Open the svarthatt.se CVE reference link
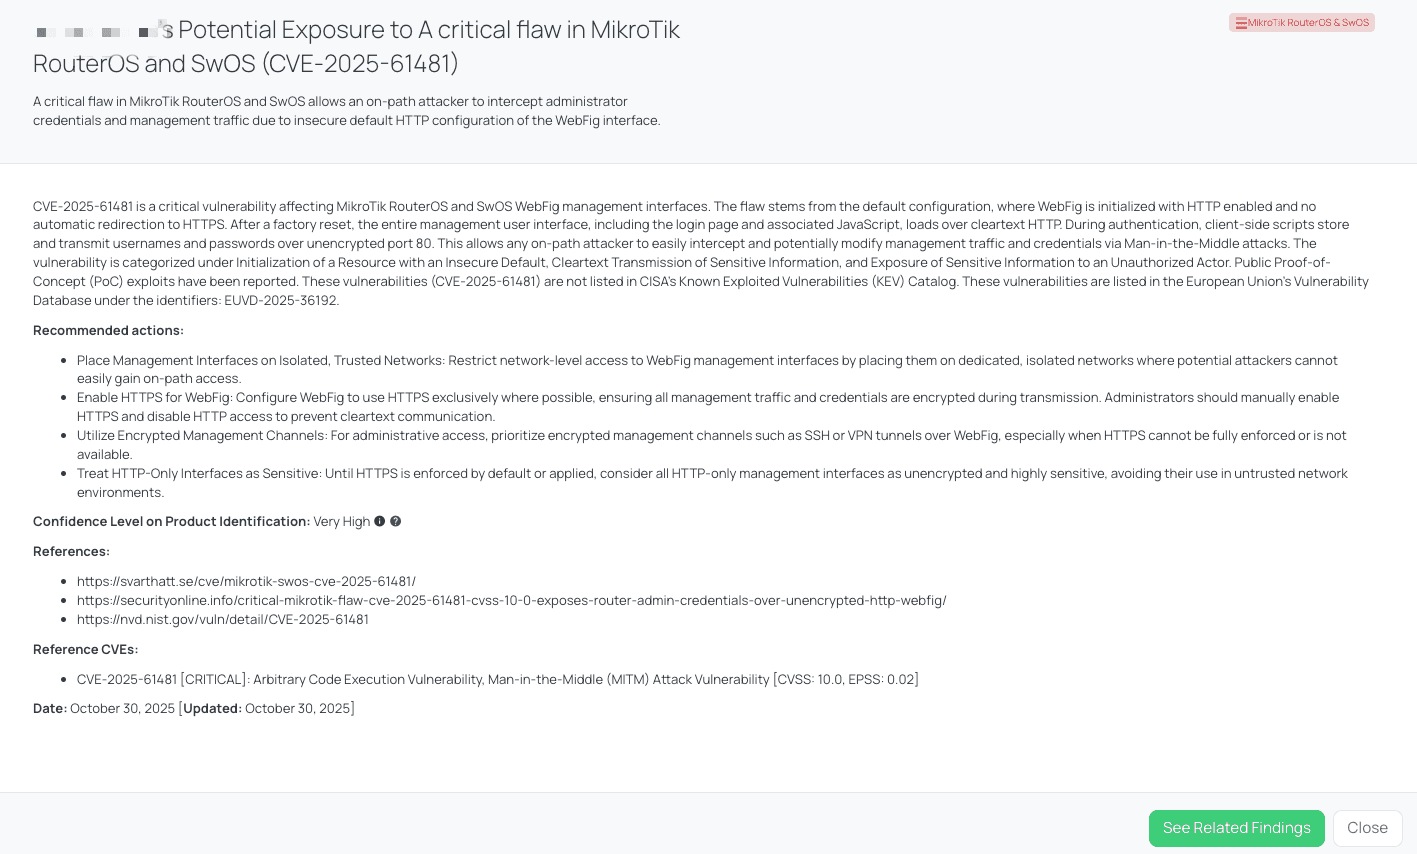The image size is (1417, 854). tap(246, 581)
